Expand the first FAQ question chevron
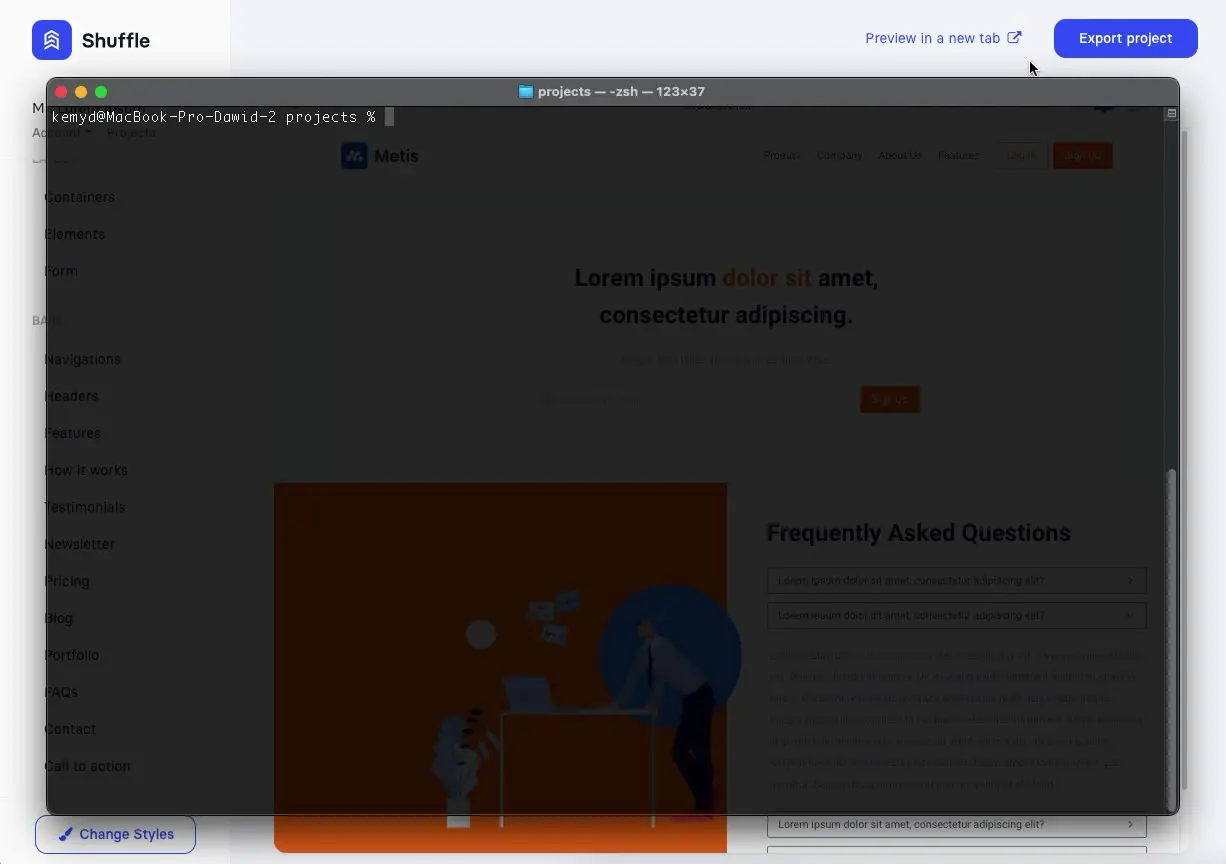Viewport: 1226px width, 864px height. (1130, 581)
